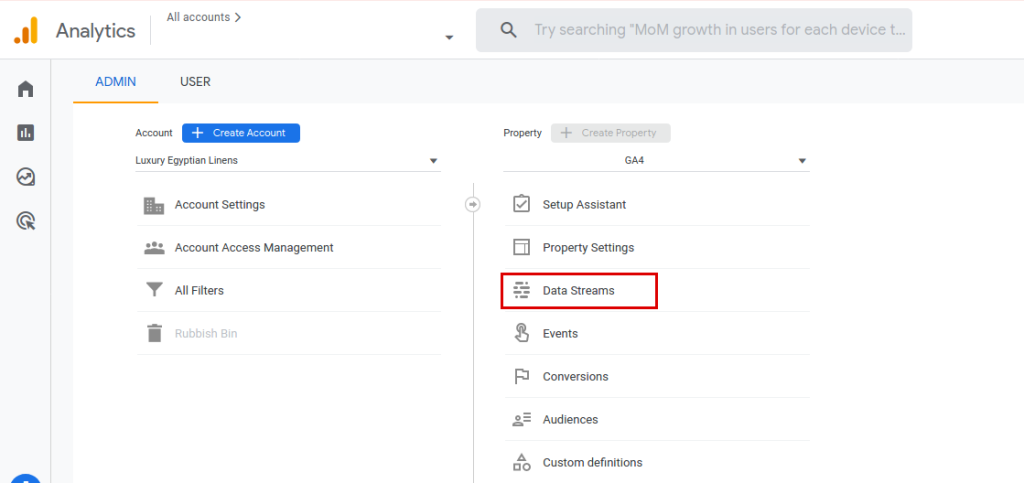
Task: Switch to the USER tab
Action: (x=195, y=82)
